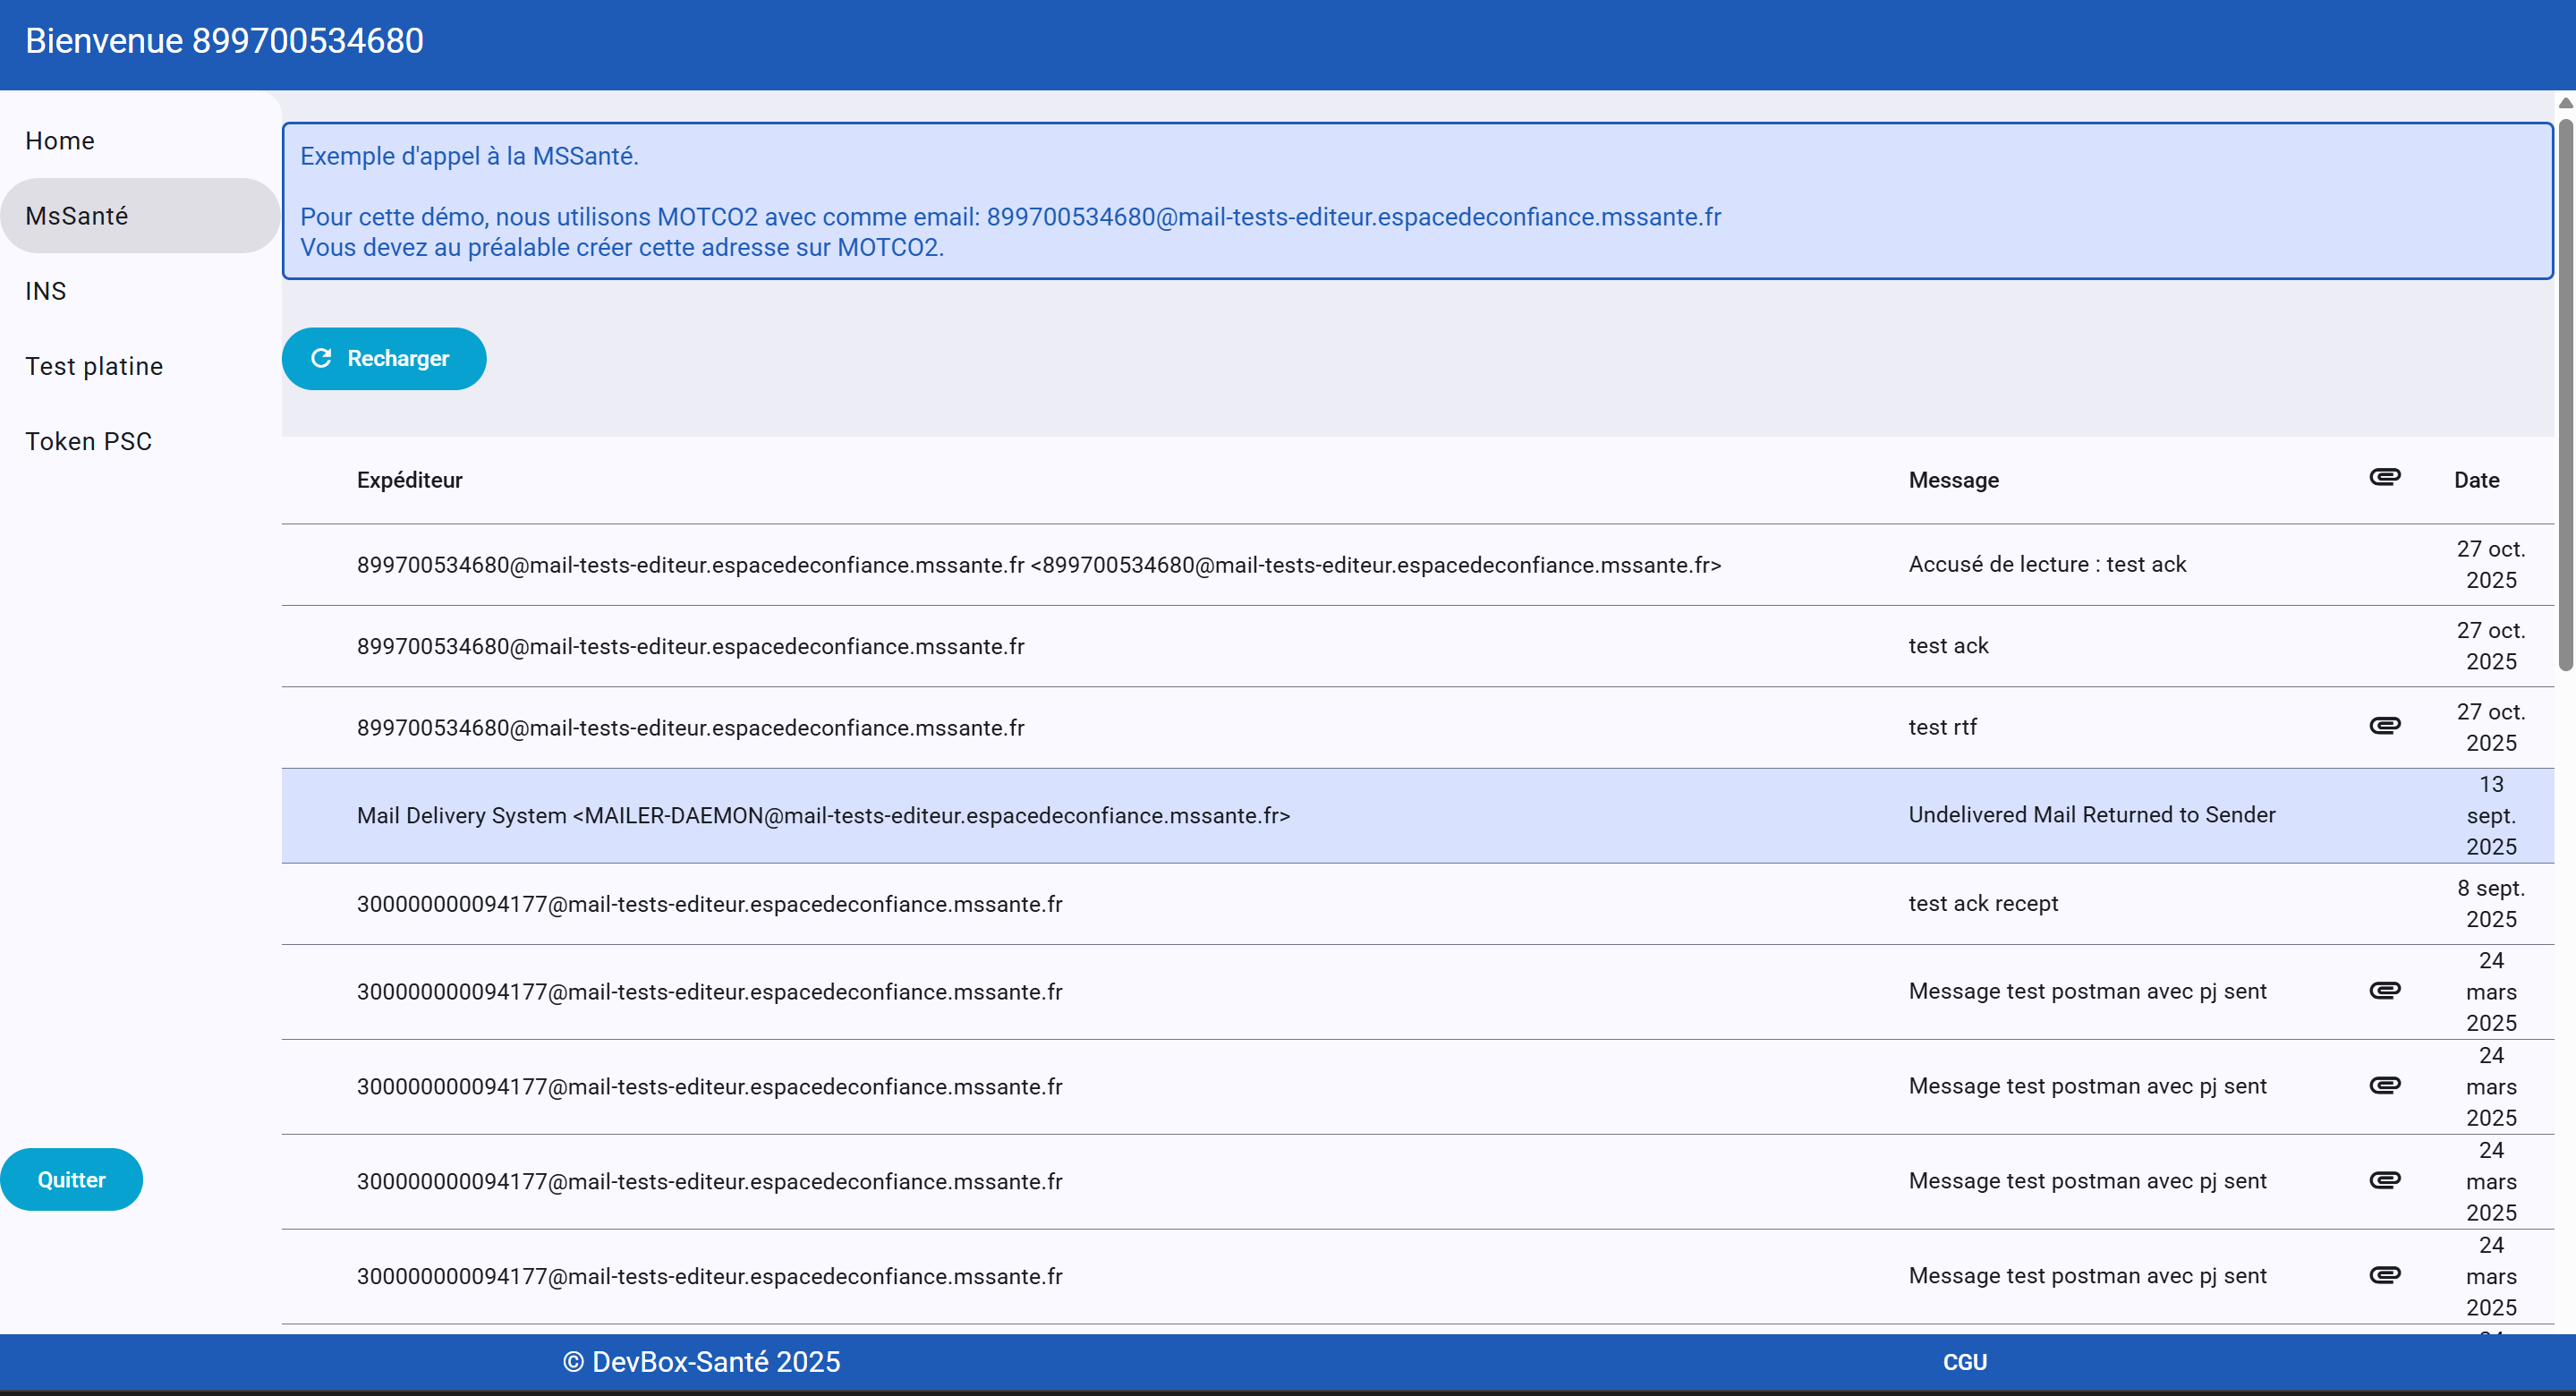Open the CGU link in footer
This screenshot has width=2576, height=1396.
pos(1964,1362)
